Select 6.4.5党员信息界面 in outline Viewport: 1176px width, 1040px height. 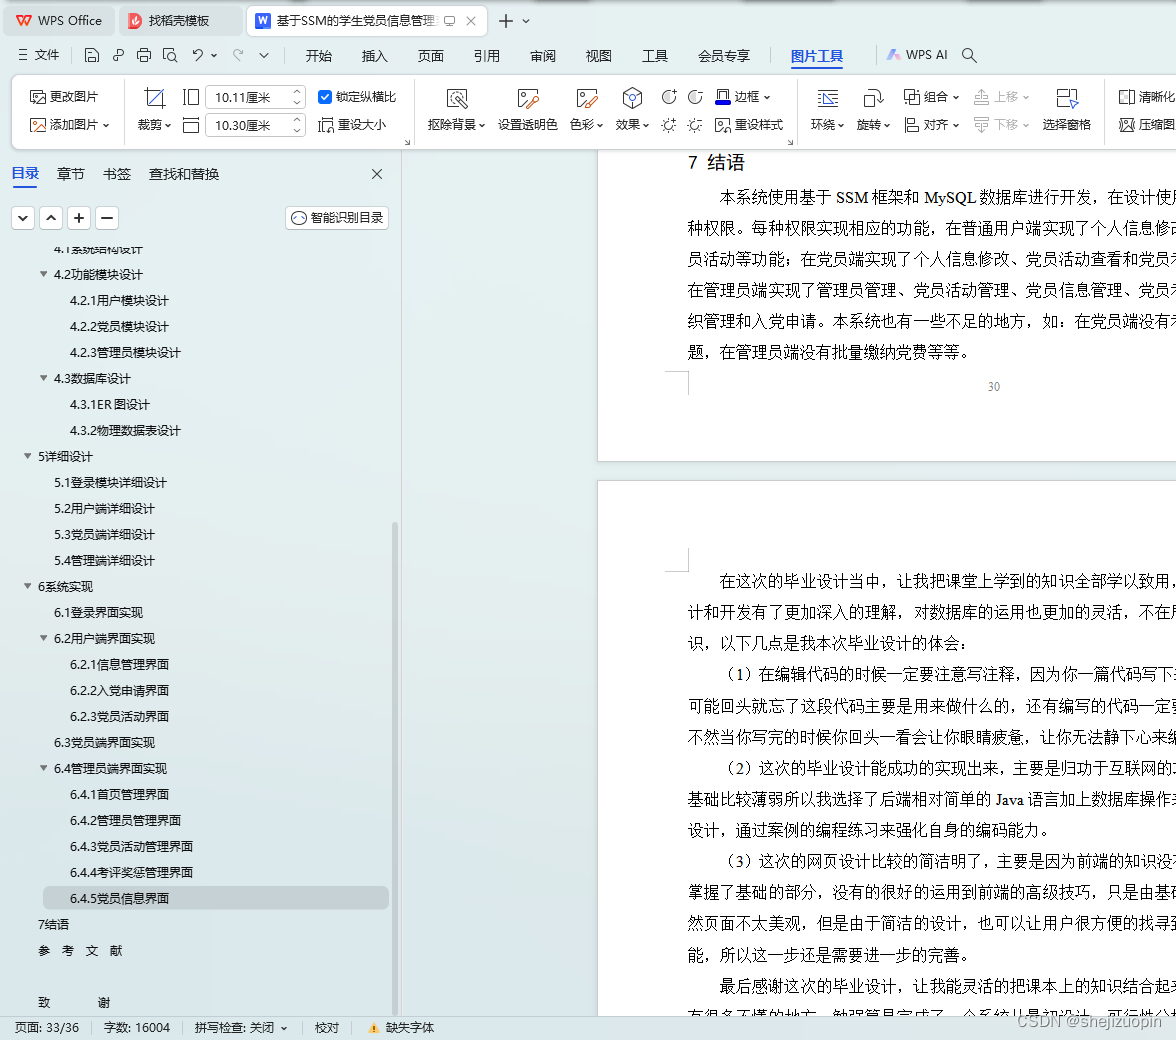[216, 898]
